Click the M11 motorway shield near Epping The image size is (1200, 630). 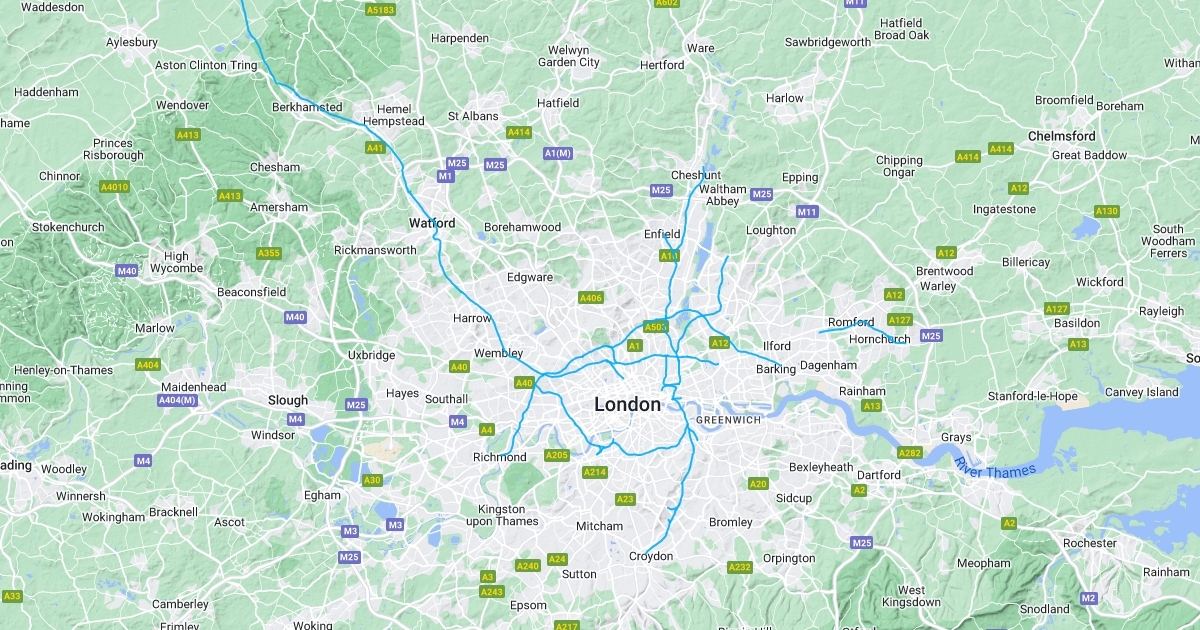coord(807,212)
